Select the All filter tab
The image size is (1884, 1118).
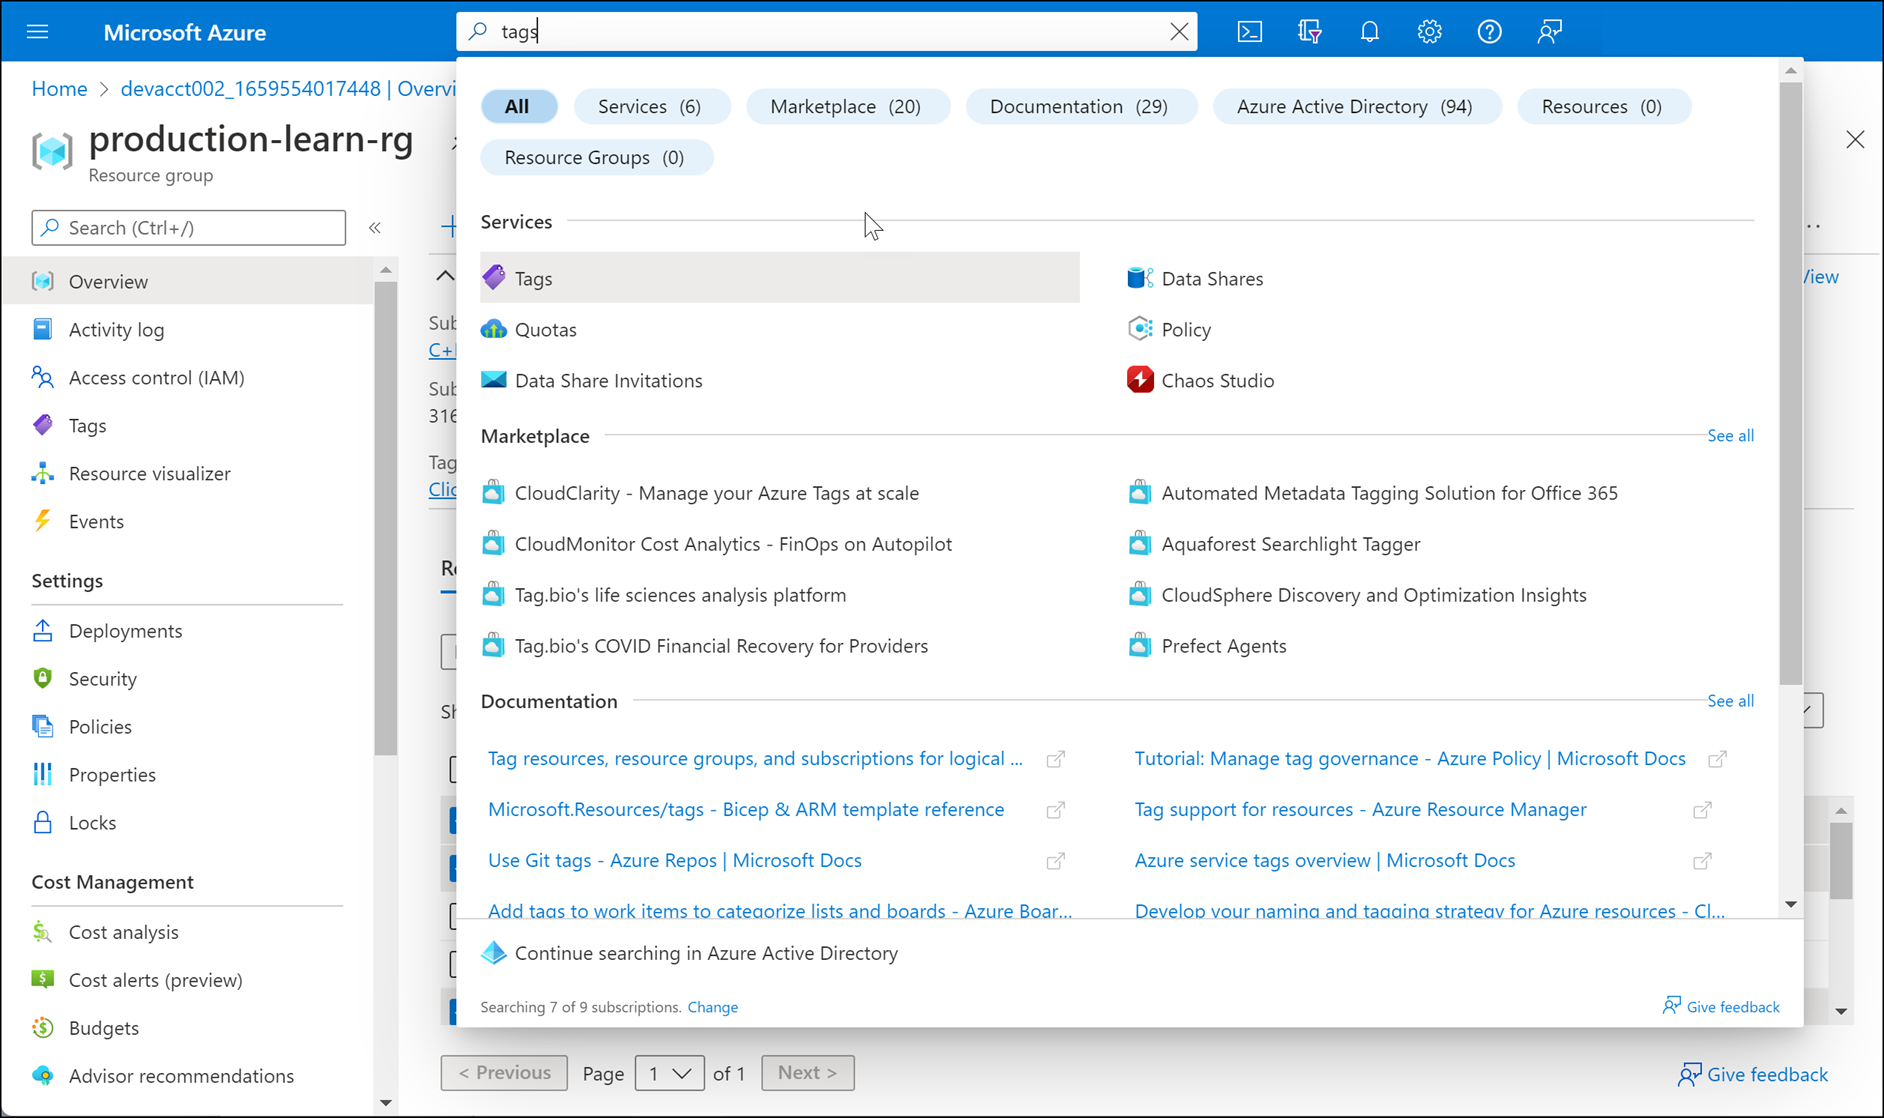point(517,106)
